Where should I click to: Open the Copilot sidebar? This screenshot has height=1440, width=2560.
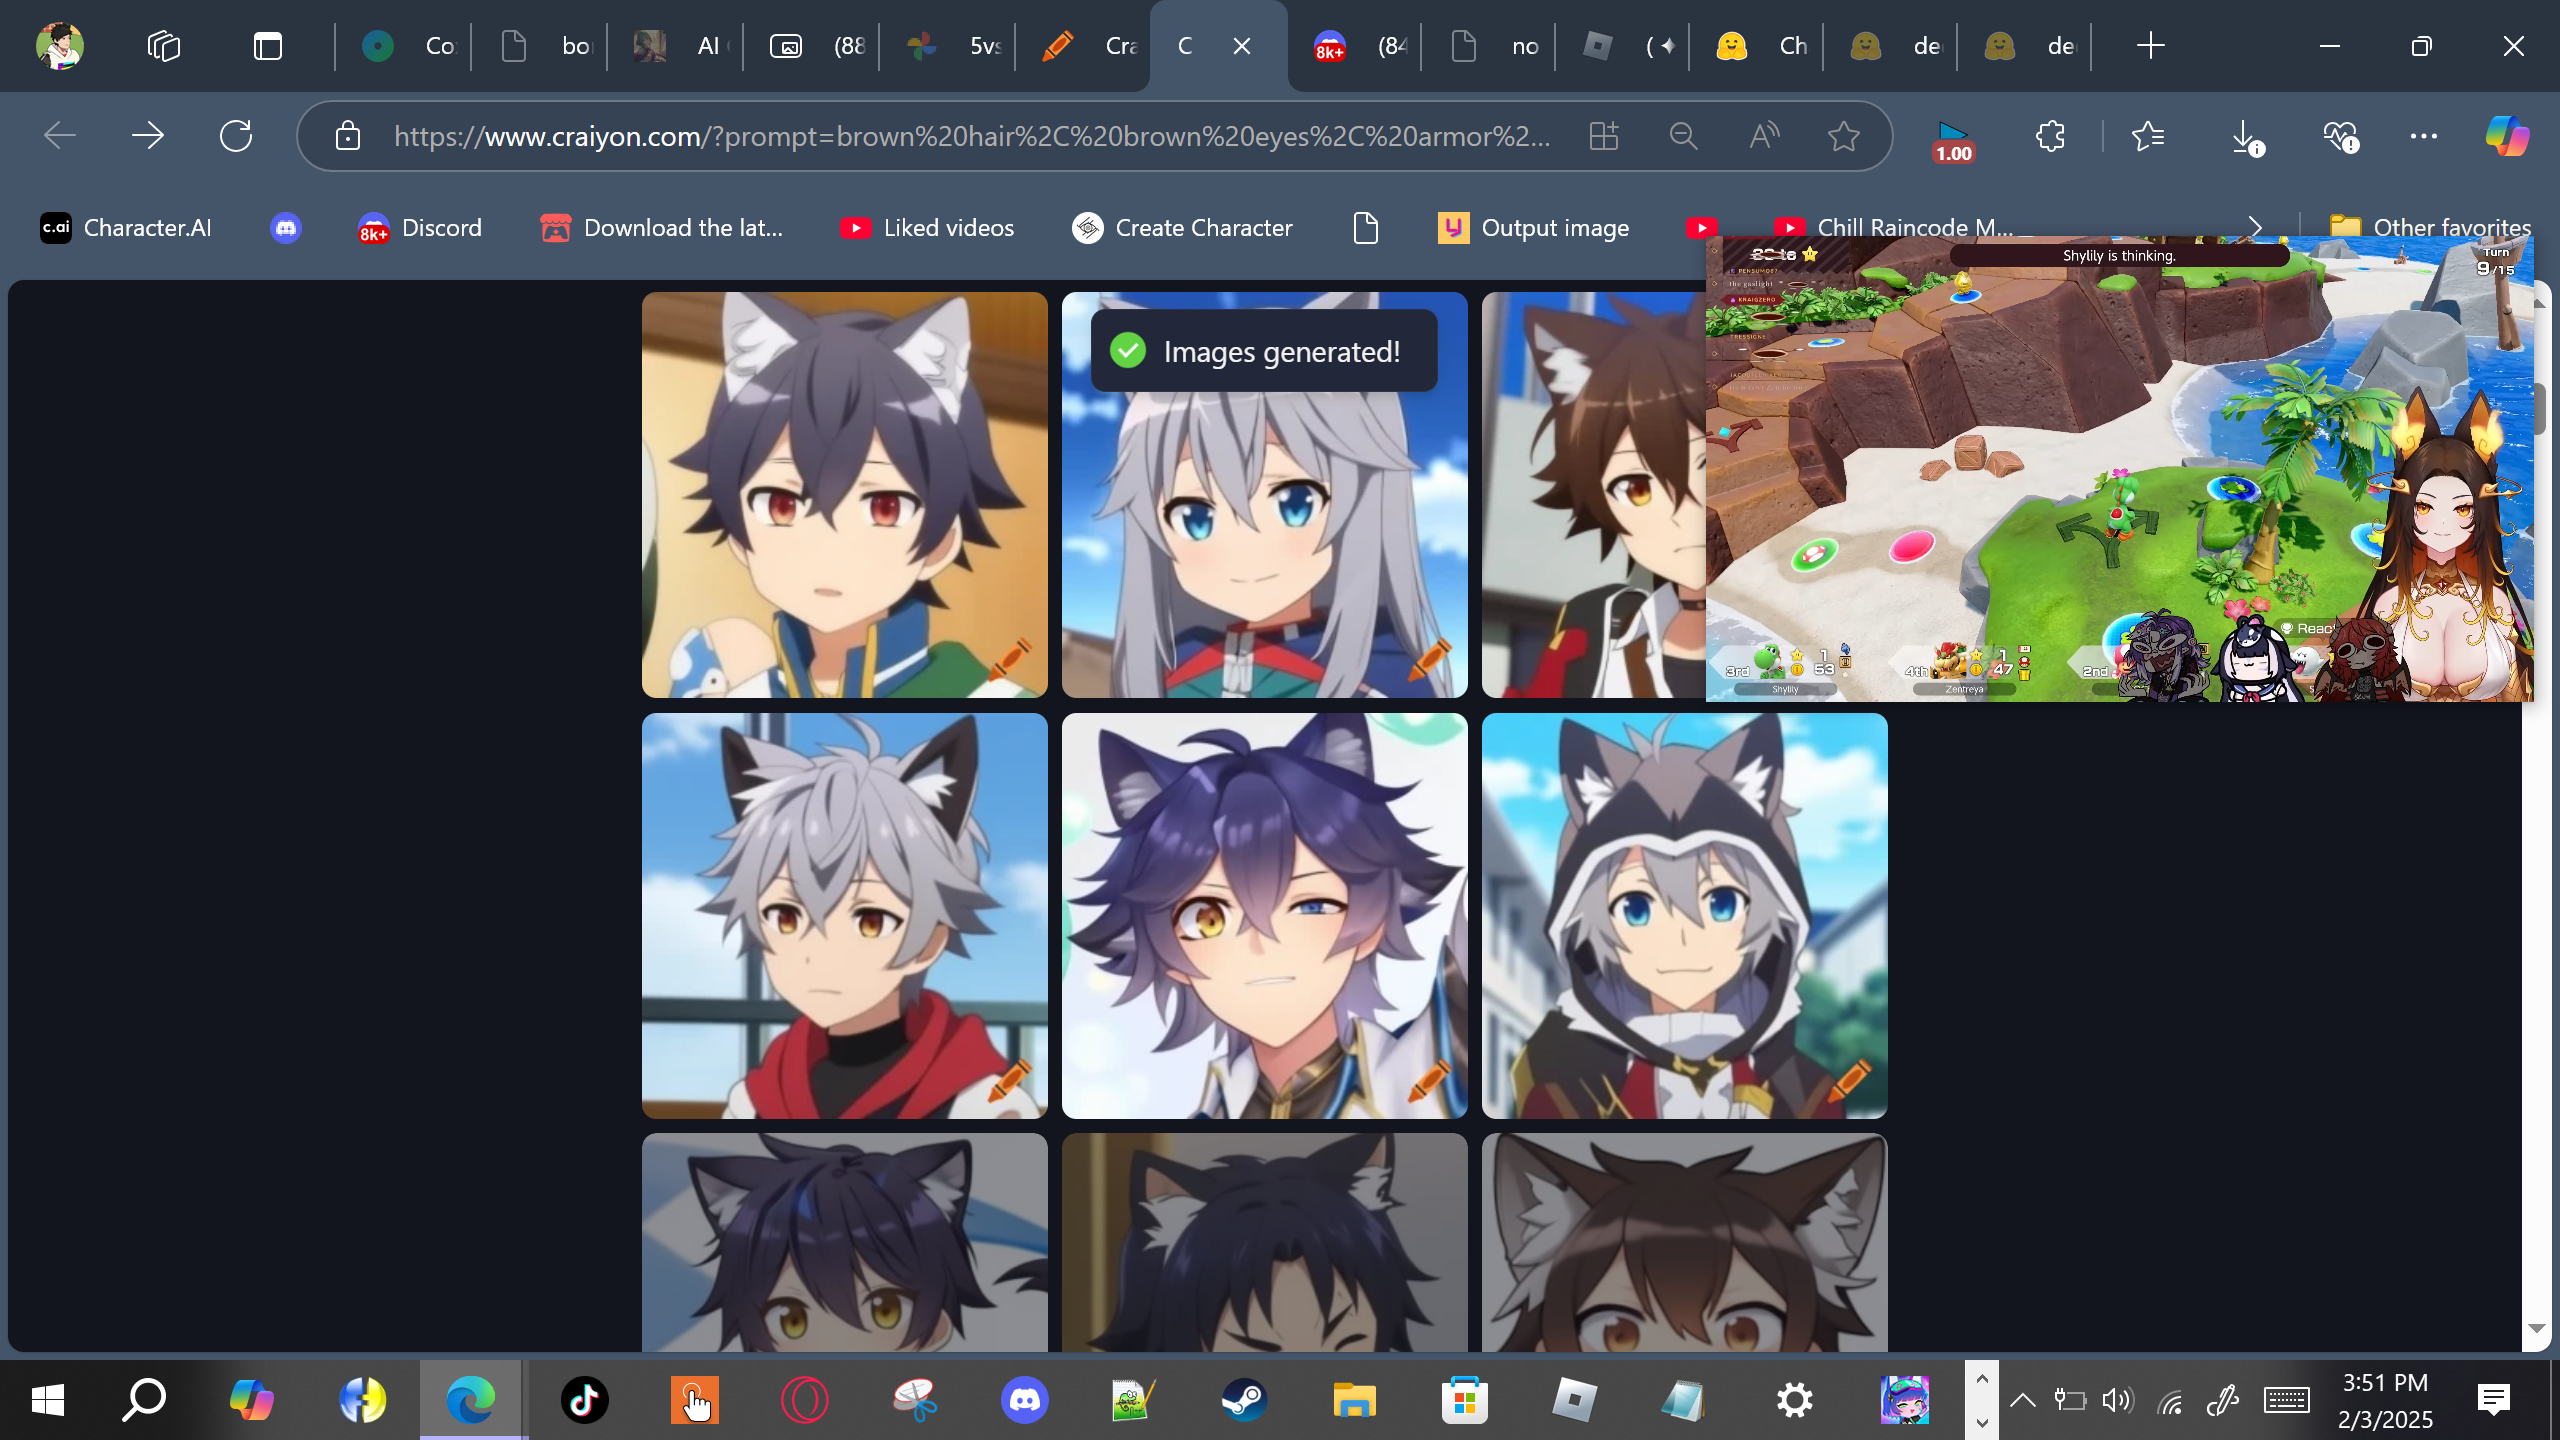2508,136
